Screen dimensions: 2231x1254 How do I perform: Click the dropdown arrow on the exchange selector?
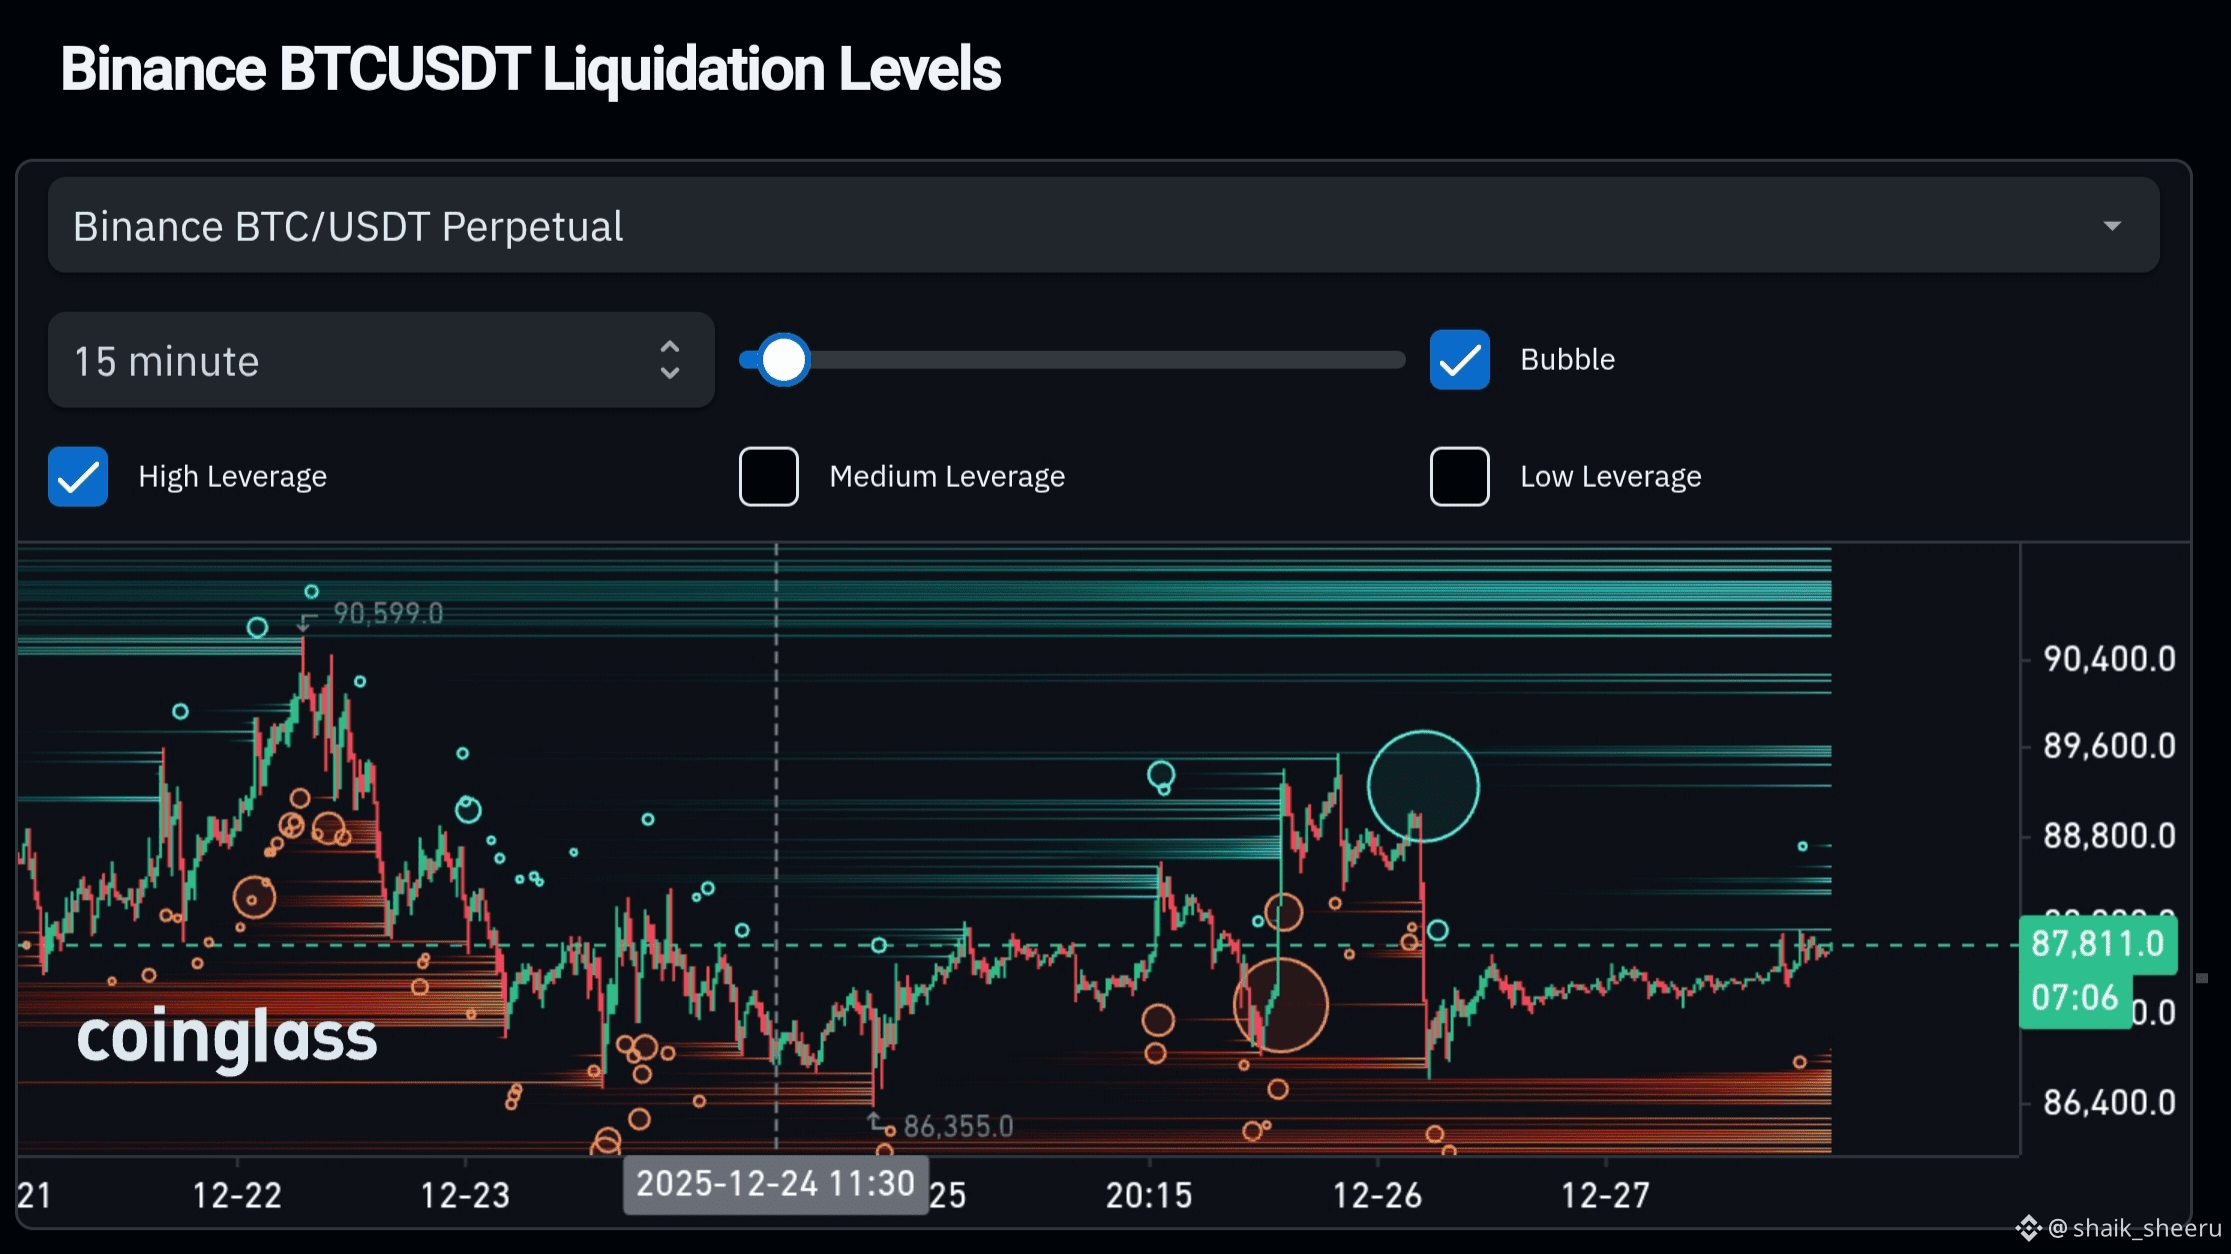2111,226
